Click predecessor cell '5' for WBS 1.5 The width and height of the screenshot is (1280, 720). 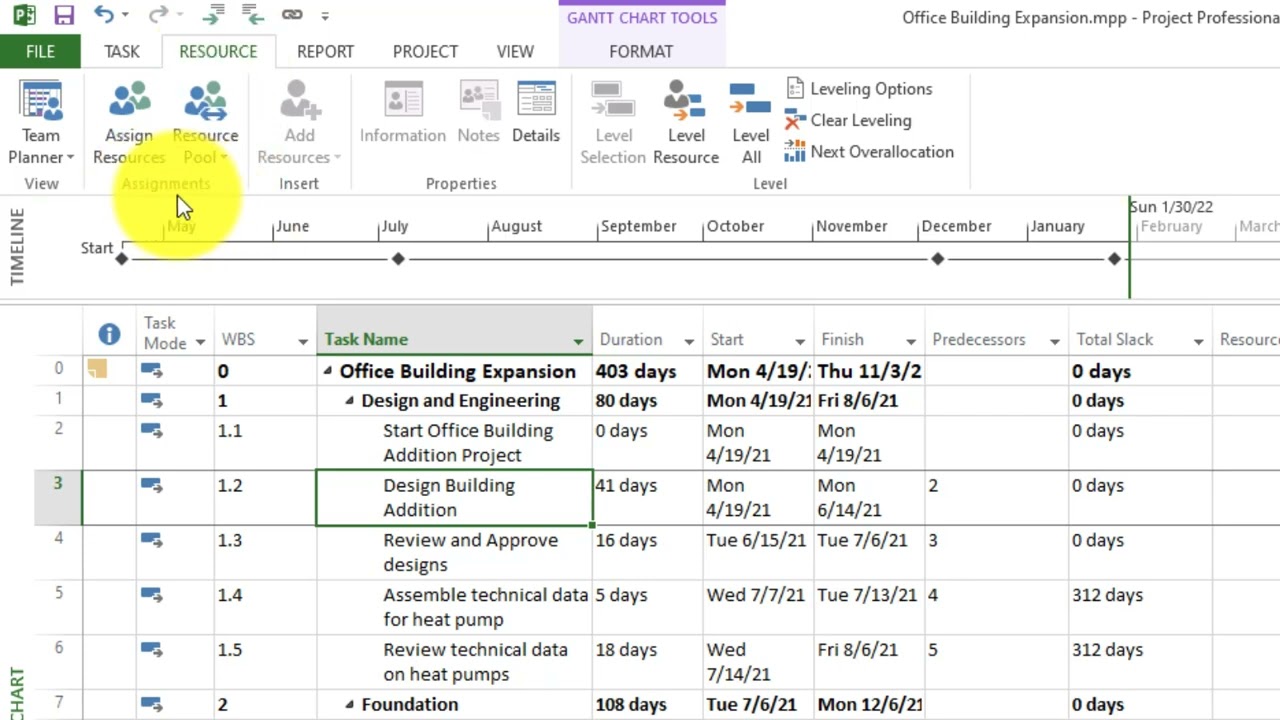[x=996, y=661]
